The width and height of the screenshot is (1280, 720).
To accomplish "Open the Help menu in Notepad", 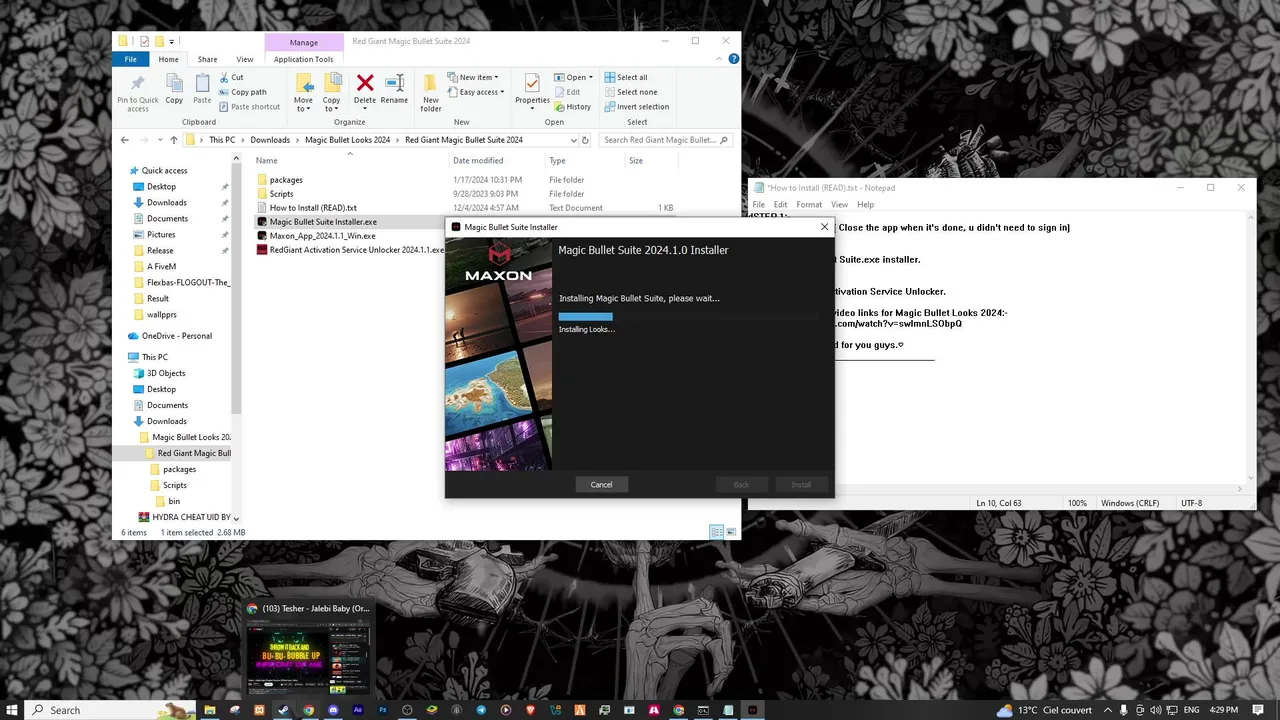I will (x=866, y=204).
